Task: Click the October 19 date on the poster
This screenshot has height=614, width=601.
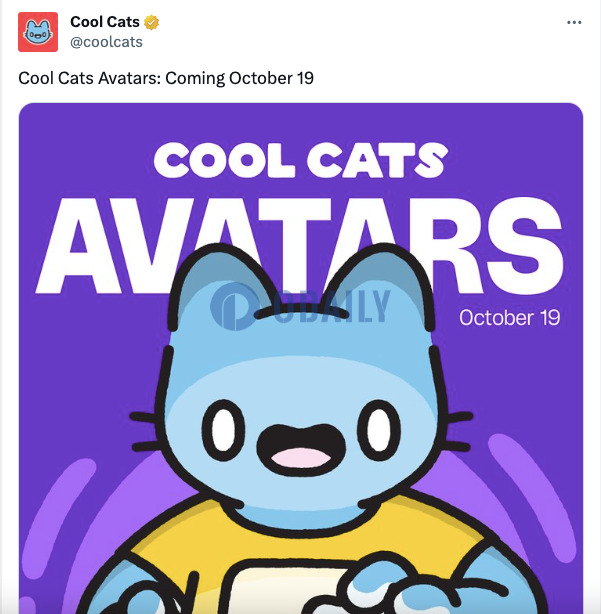Action: point(509,318)
